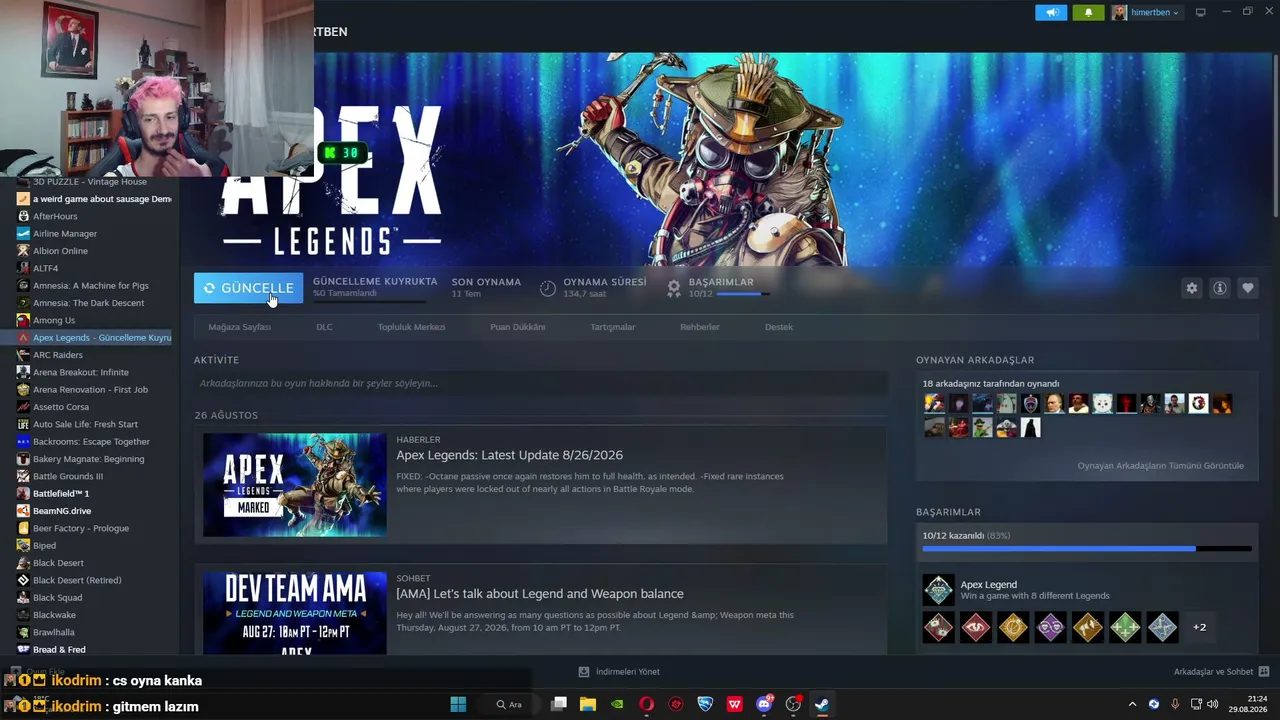Viewport: 1280px width, 720px height.
Task: Select Black Squad in the library
Action: [x=58, y=598]
